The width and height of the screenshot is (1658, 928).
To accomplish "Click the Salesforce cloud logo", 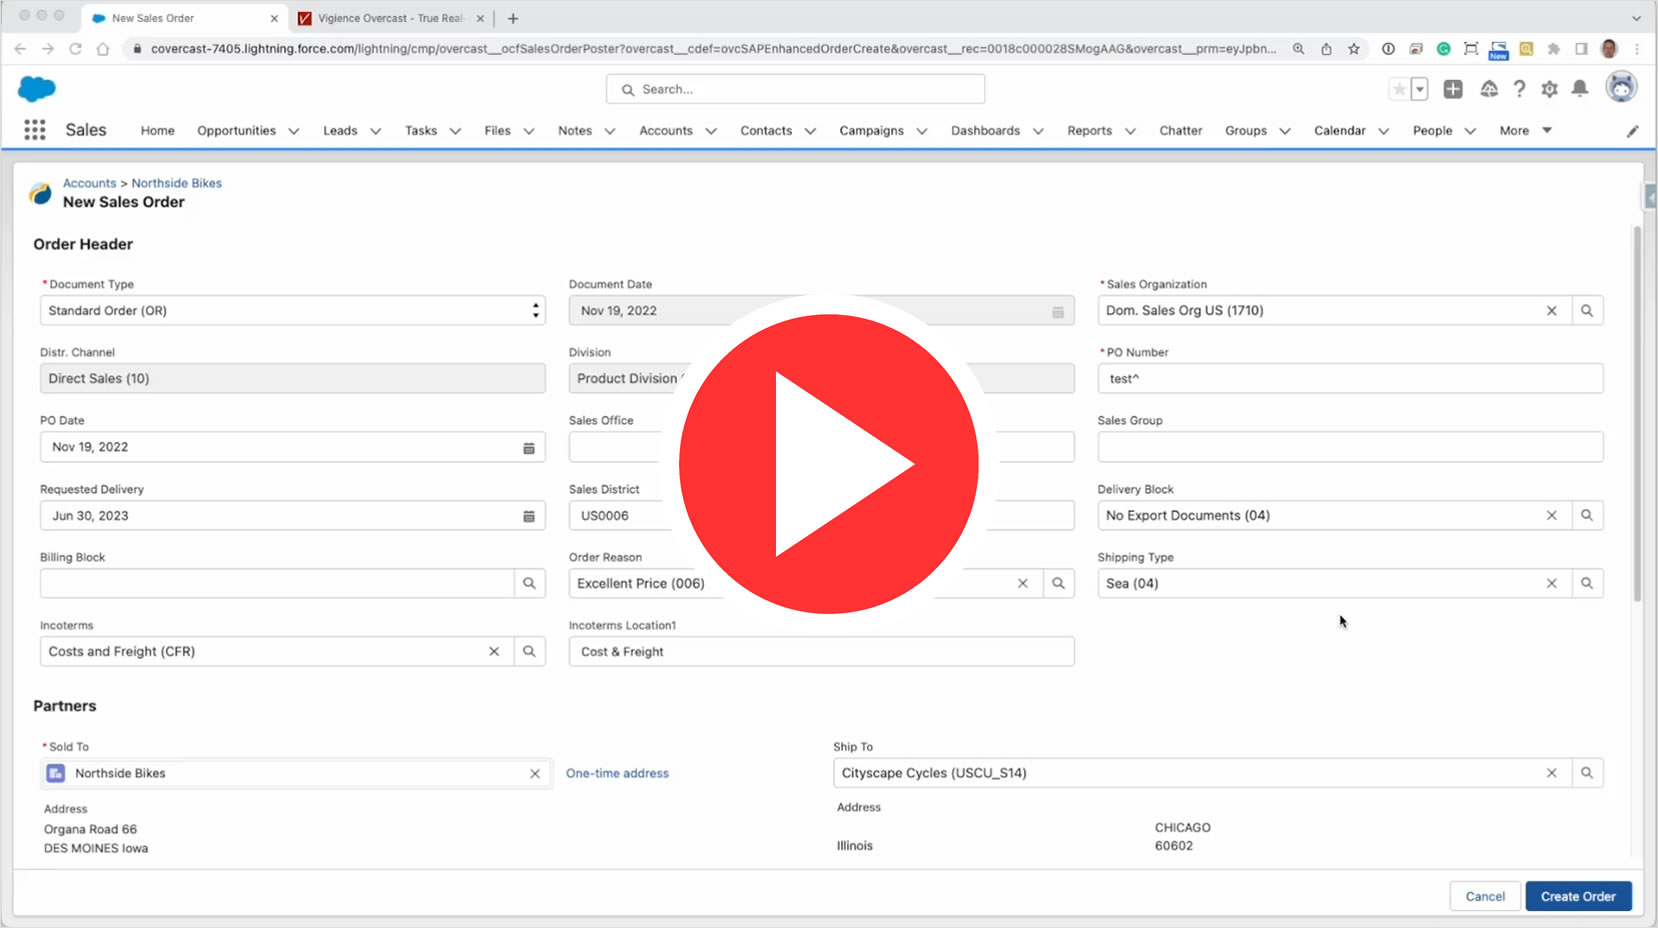I will [37, 89].
